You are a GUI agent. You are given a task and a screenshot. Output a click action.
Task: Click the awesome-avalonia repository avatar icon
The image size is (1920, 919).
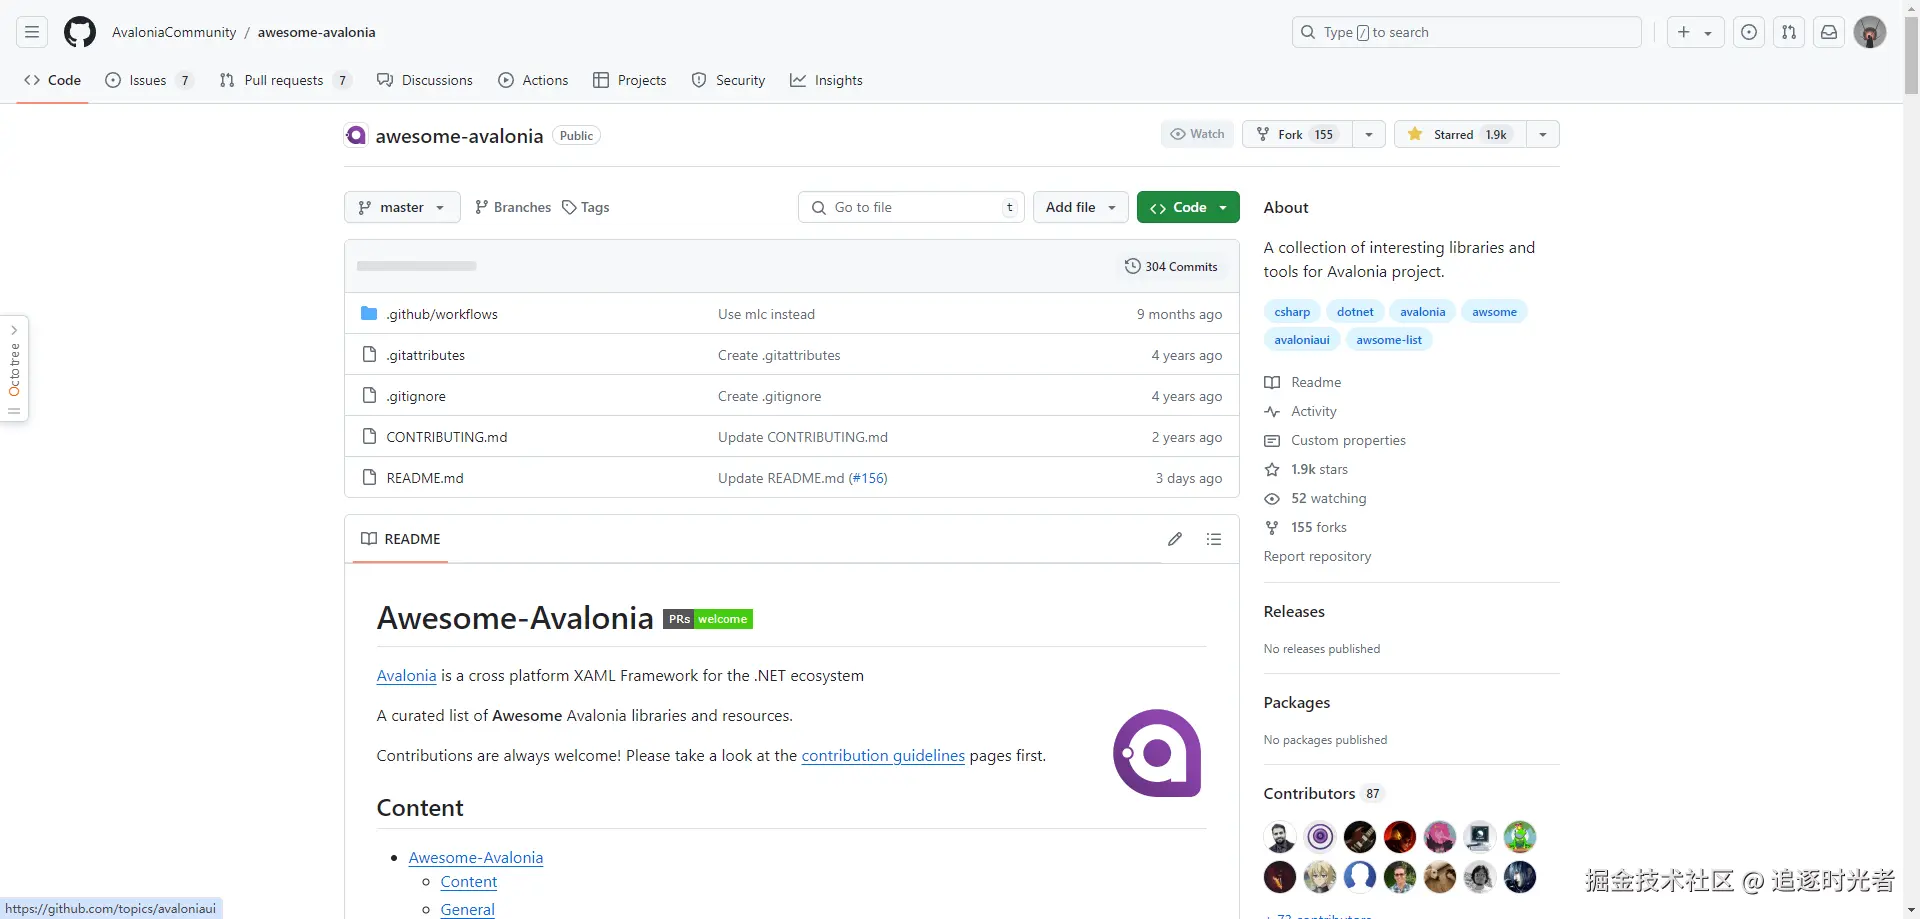[x=356, y=135]
